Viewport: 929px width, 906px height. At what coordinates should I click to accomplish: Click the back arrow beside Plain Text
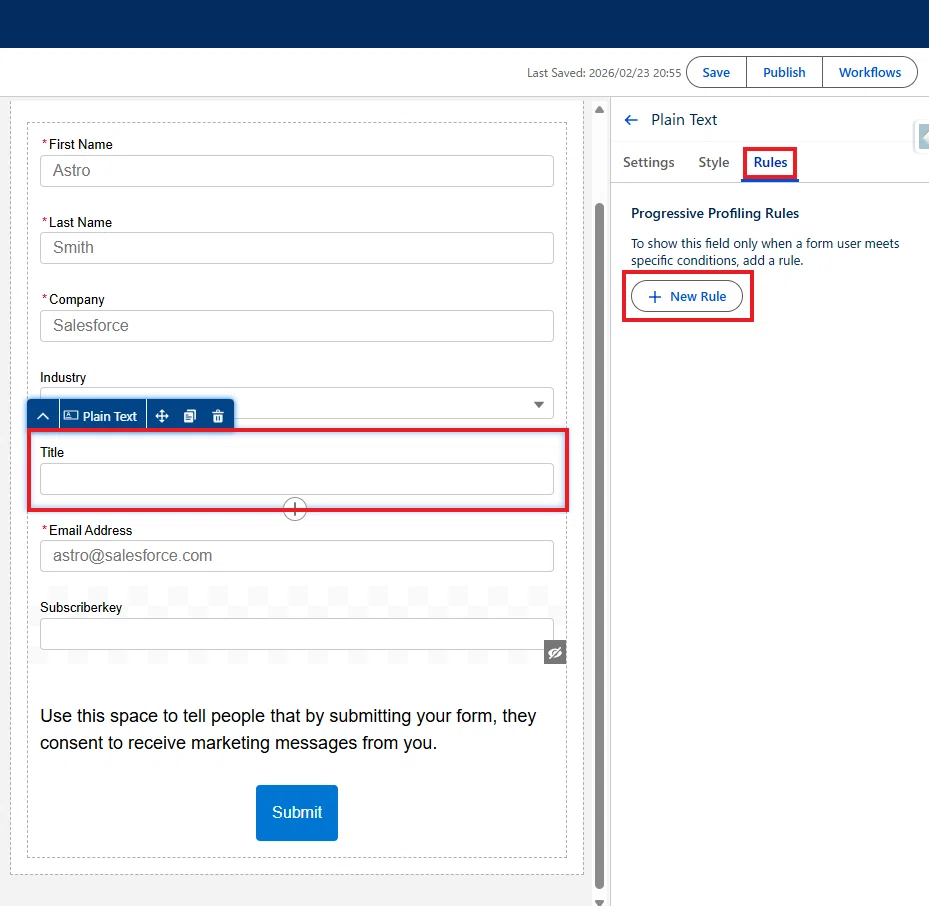click(x=631, y=120)
